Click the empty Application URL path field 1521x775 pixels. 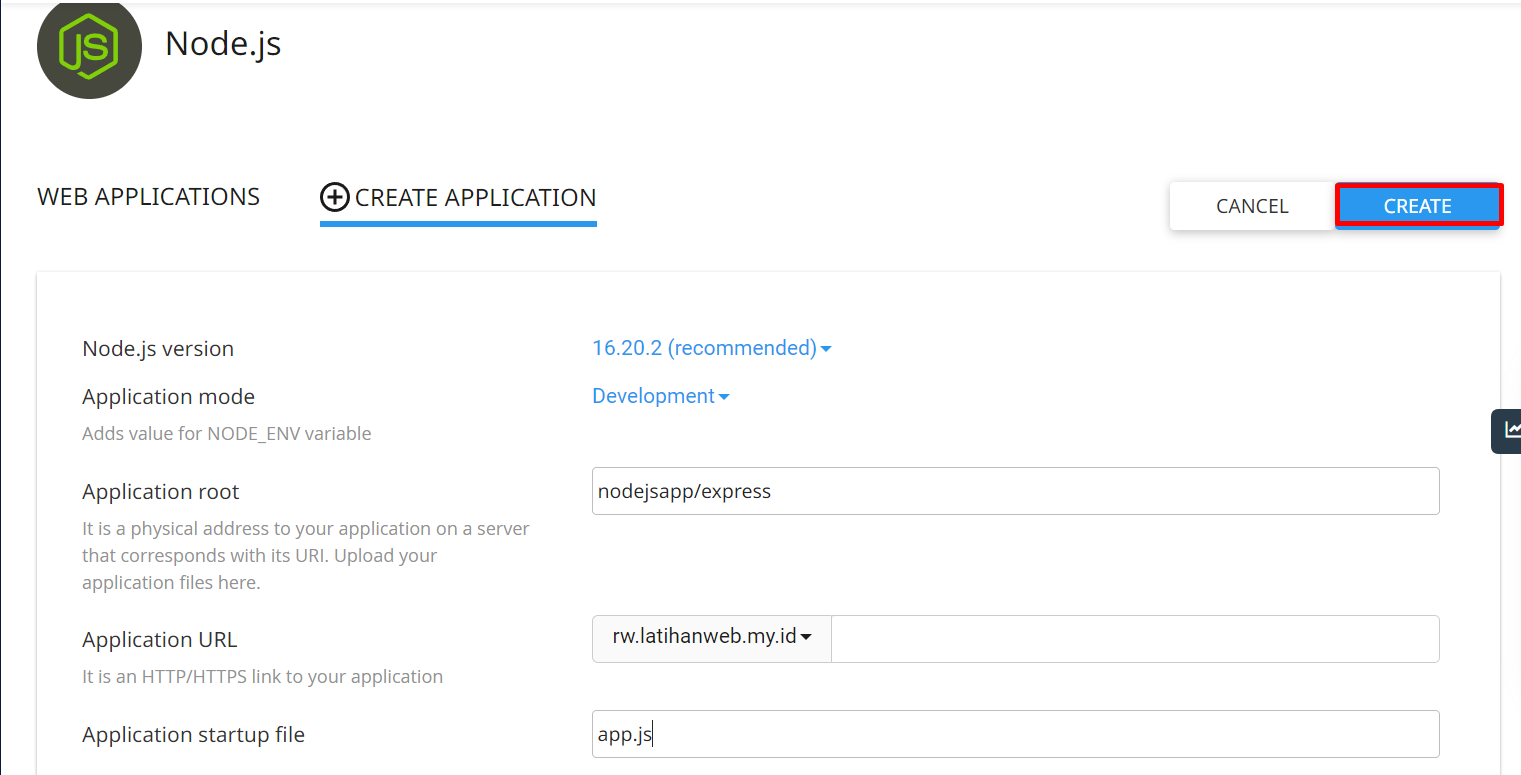(x=1134, y=639)
